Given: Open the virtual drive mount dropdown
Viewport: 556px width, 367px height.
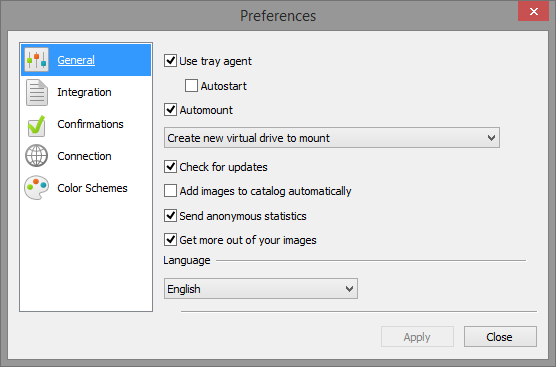Looking at the screenshot, I should [332, 138].
